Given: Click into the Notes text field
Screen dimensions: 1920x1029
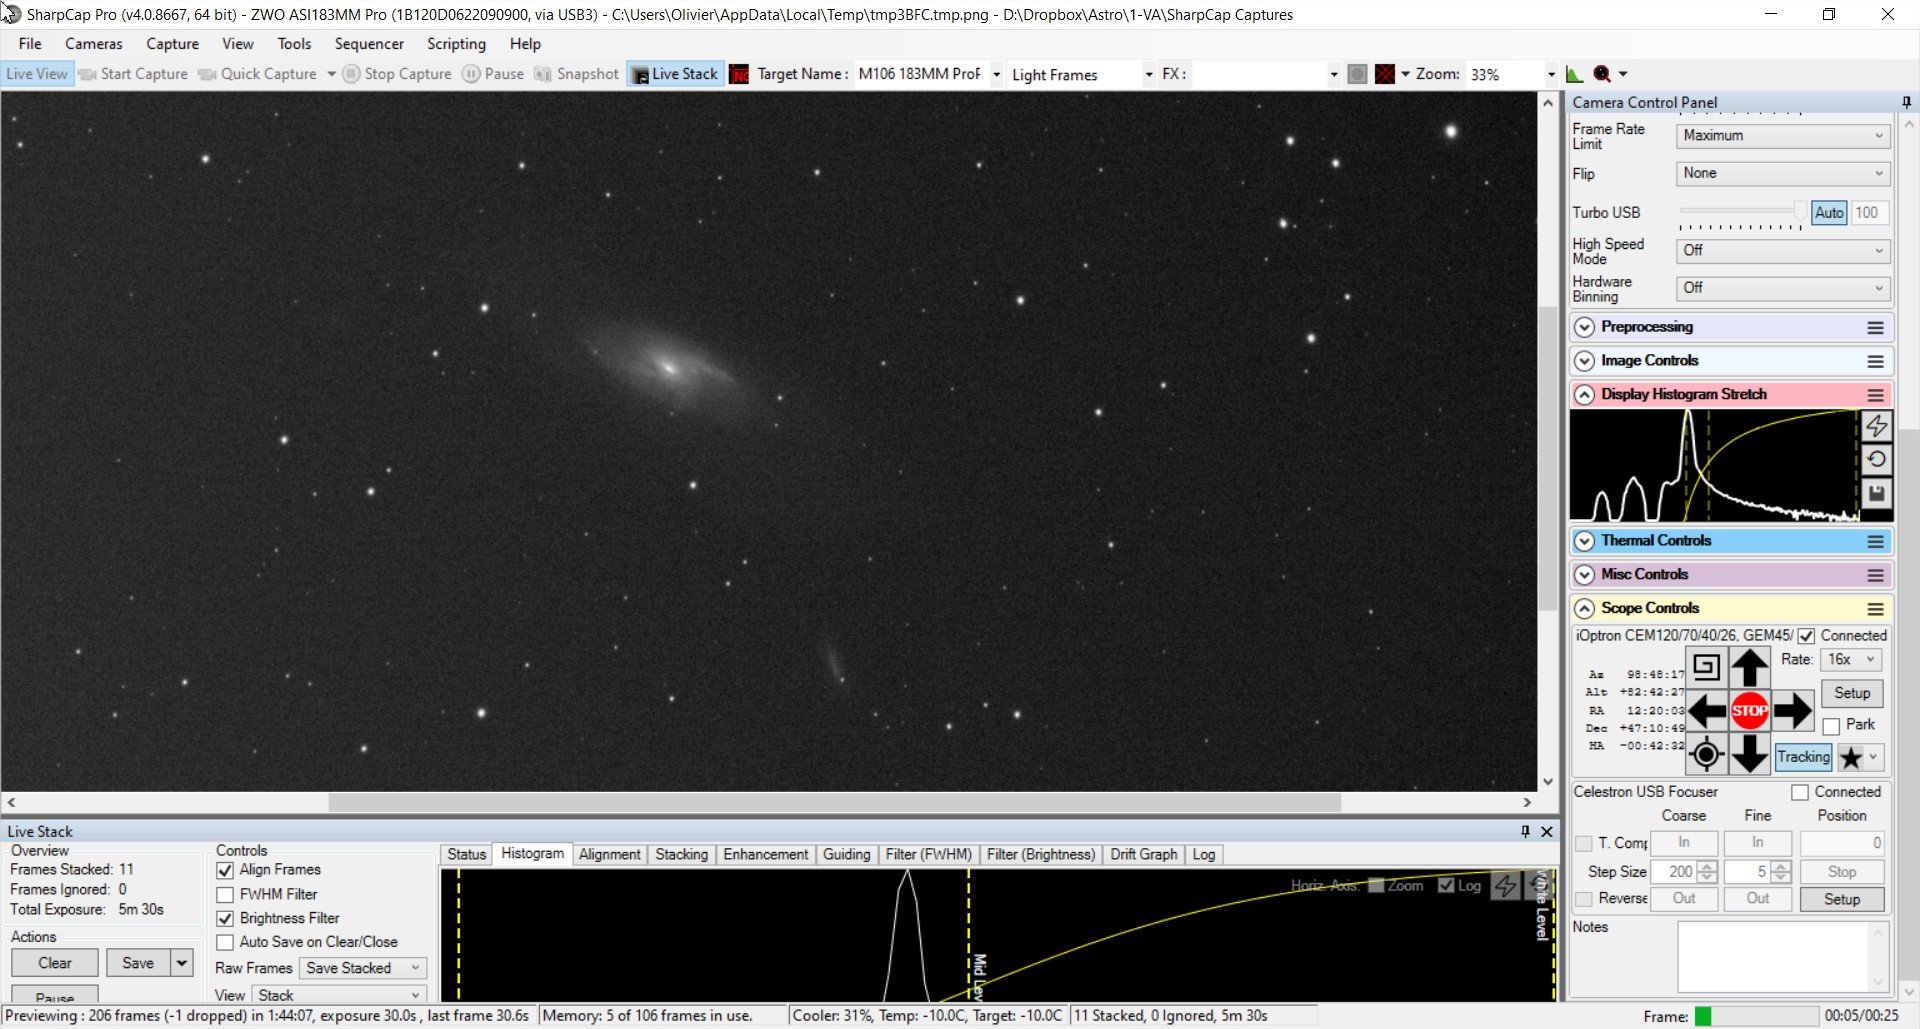Looking at the screenshot, I should click(x=1773, y=957).
